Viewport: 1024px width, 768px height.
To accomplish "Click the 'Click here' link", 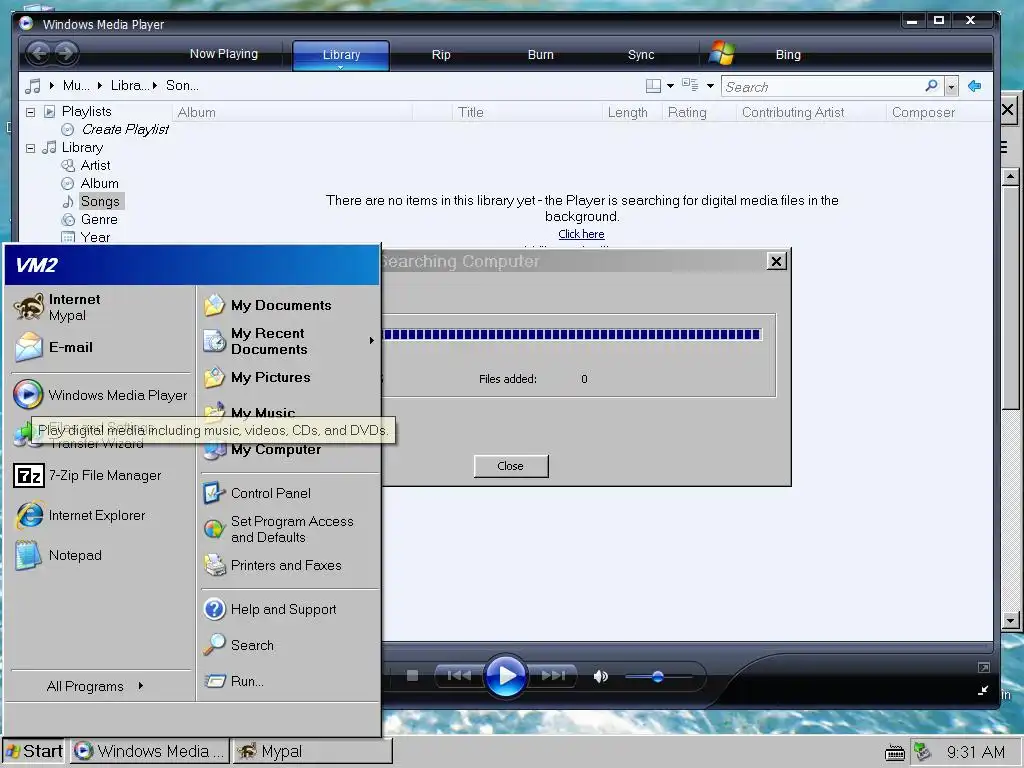I will pos(581,234).
